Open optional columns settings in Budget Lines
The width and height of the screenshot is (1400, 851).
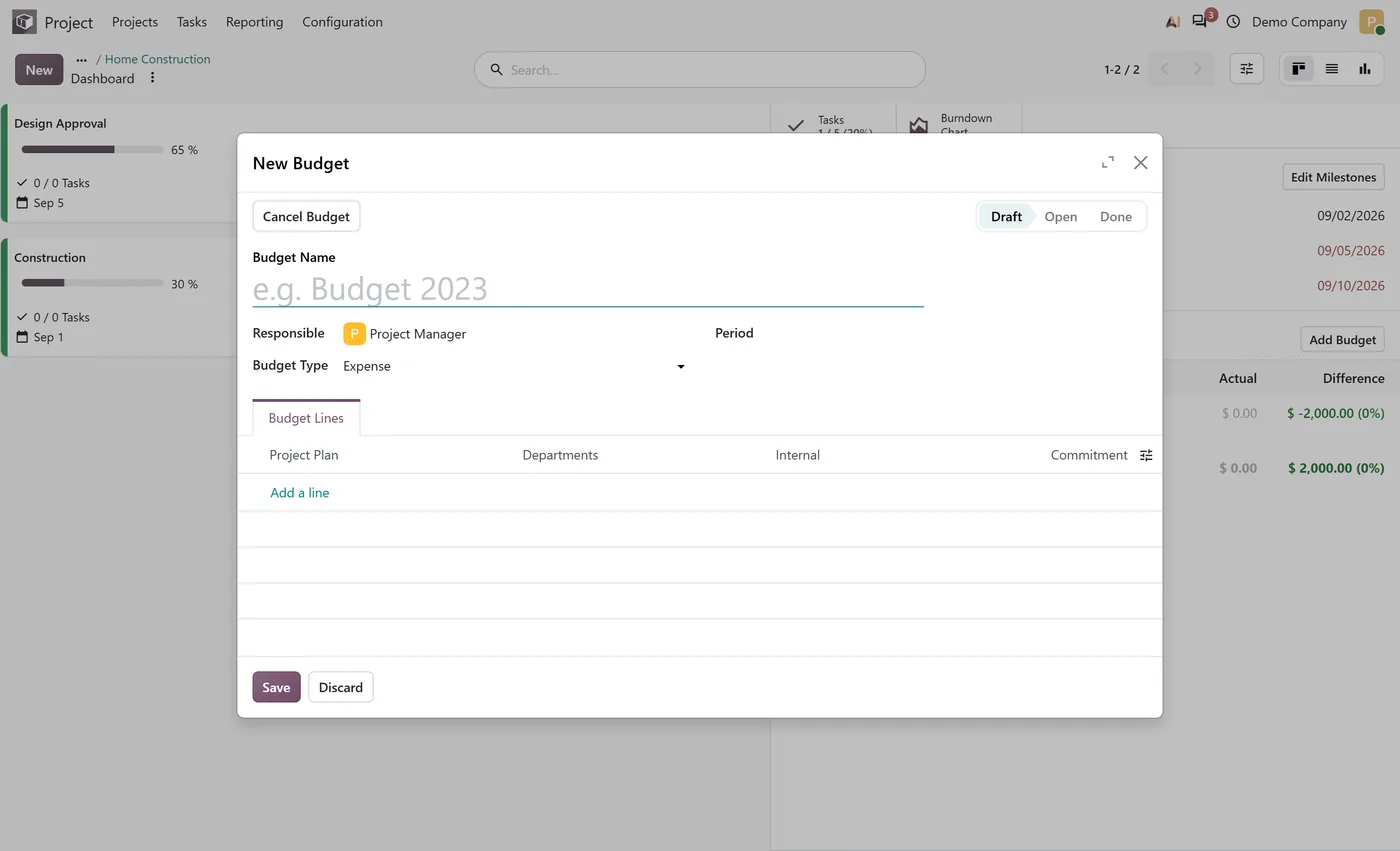point(1146,455)
